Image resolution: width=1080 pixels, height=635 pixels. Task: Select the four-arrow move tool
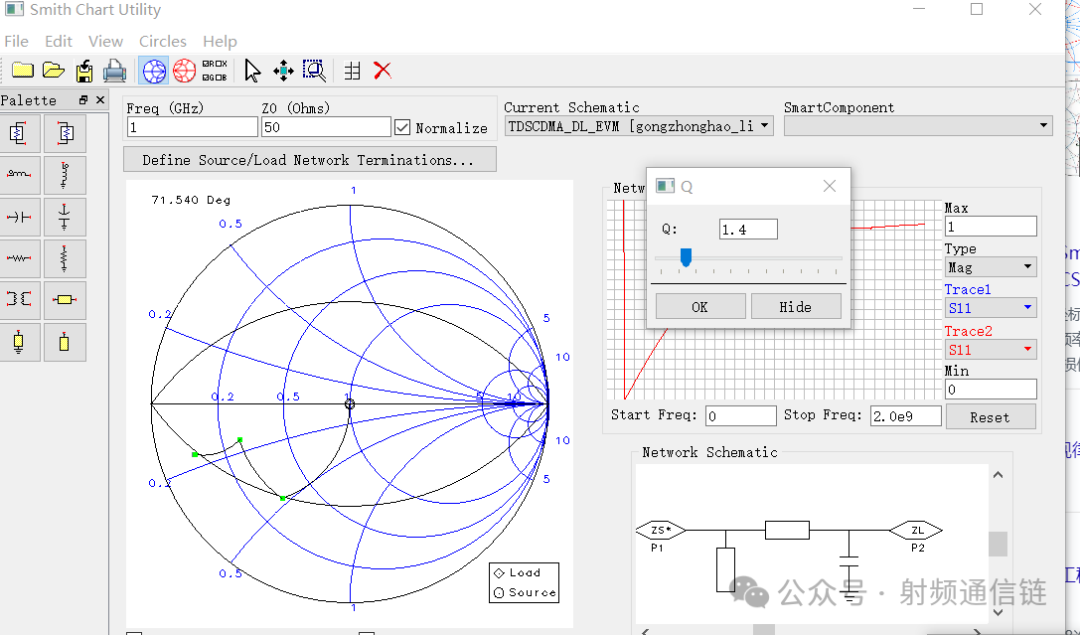(x=283, y=71)
